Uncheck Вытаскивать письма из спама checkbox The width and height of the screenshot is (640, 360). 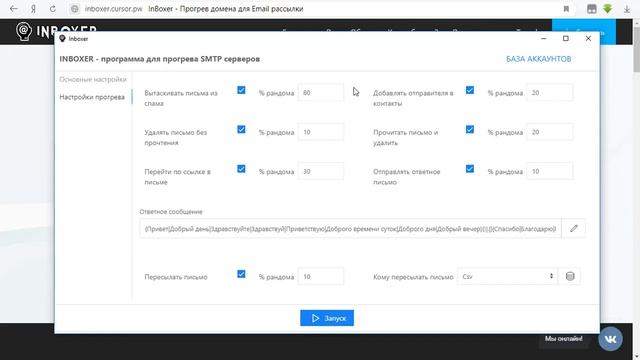pos(241,90)
